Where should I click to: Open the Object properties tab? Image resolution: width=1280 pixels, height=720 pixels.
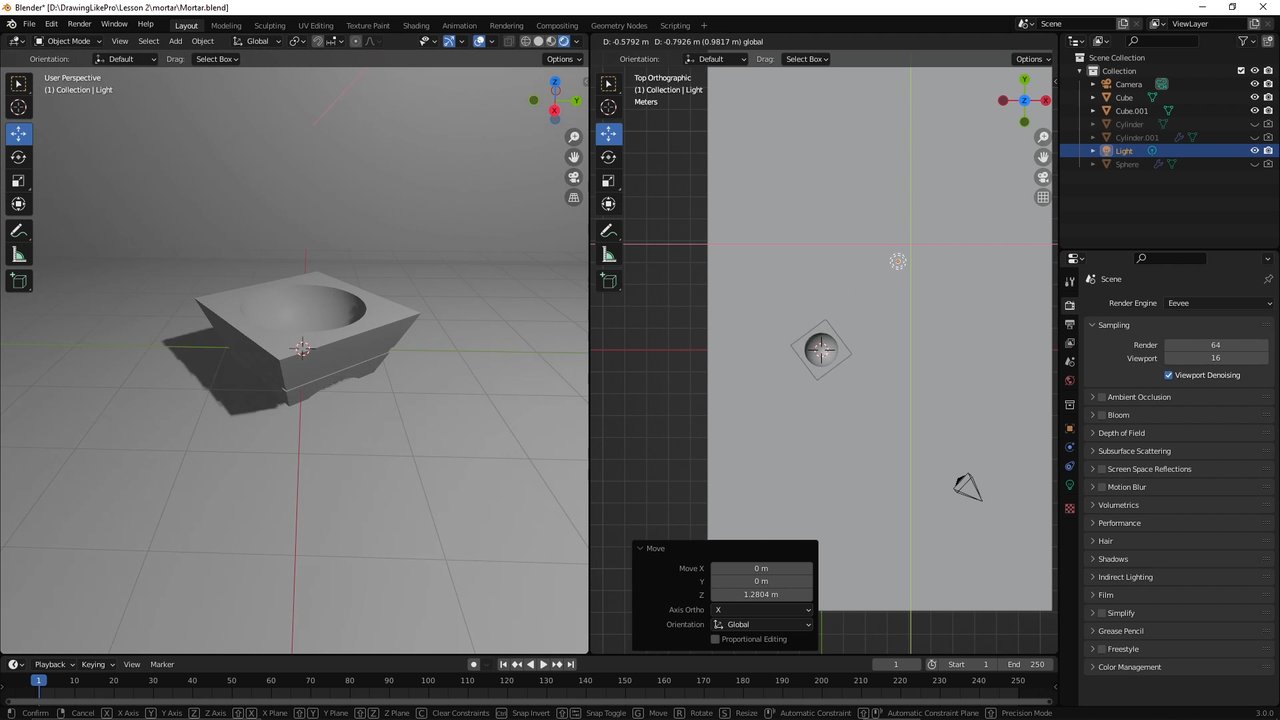[x=1070, y=428]
